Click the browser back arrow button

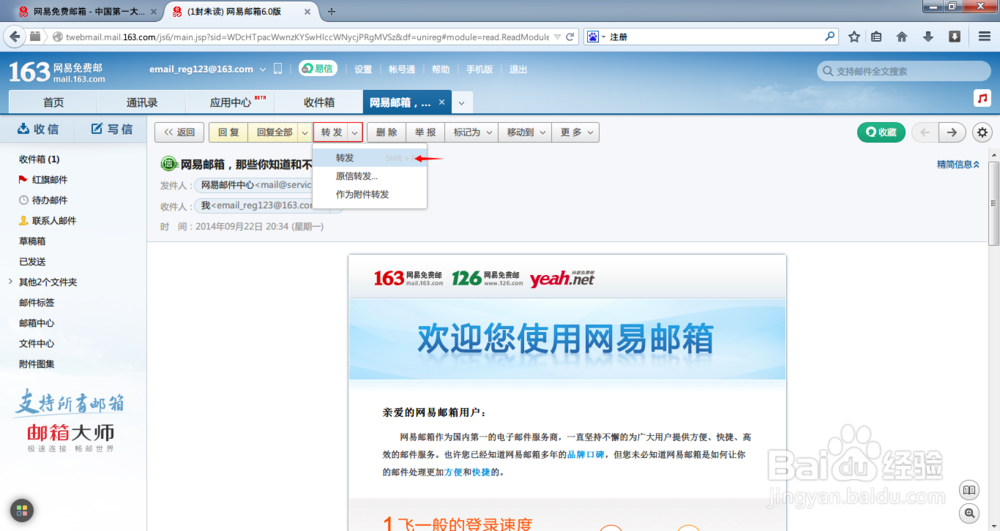coord(14,36)
